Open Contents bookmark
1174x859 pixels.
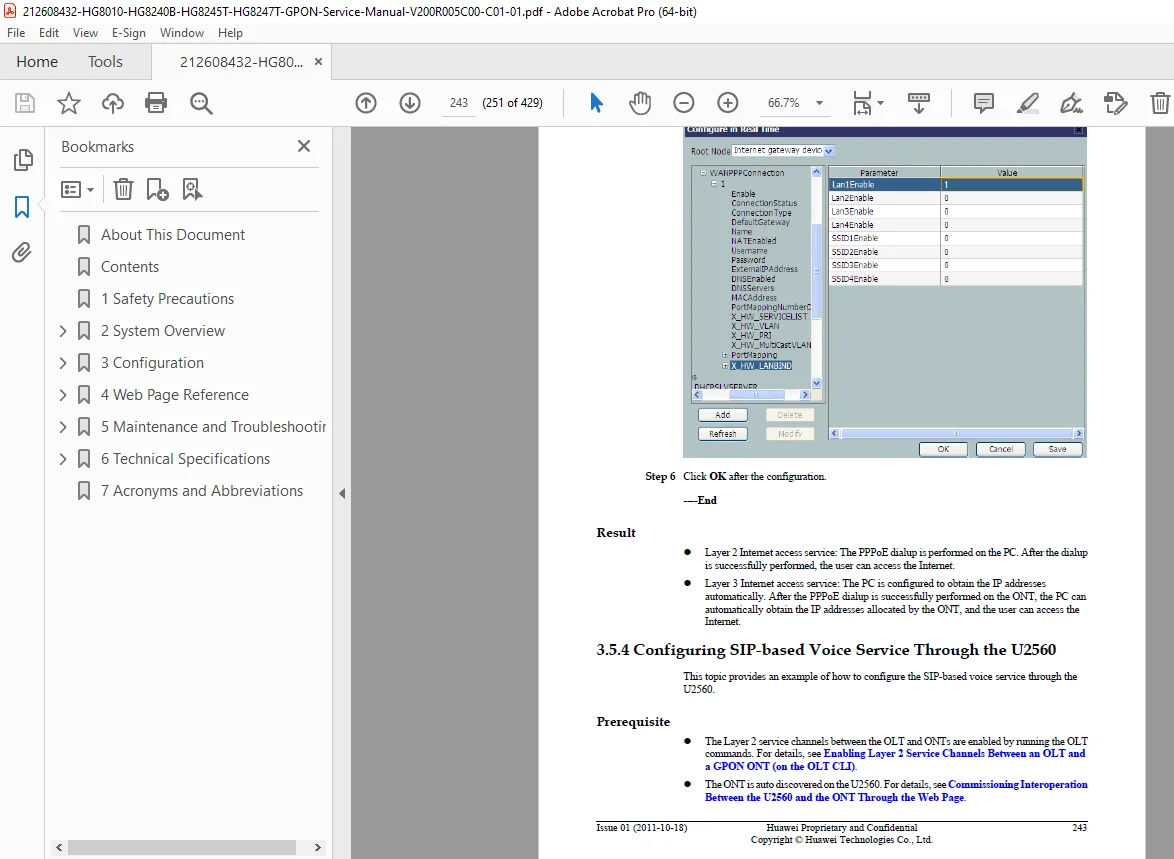[130, 267]
